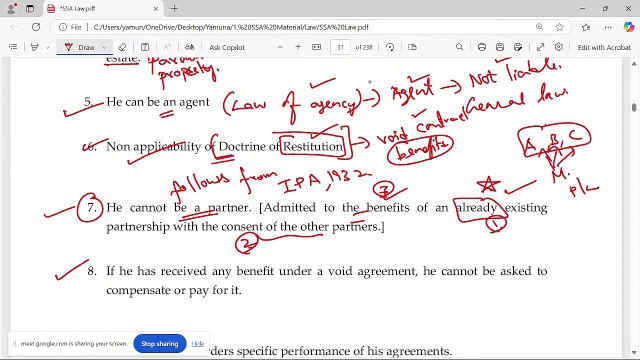Open the favorites list icon
640x360 pixels.
(x=586, y=27)
